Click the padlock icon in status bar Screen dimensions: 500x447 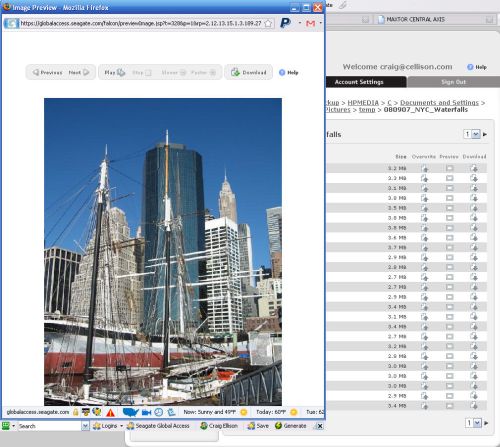pyautogui.click(x=76, y=412)
